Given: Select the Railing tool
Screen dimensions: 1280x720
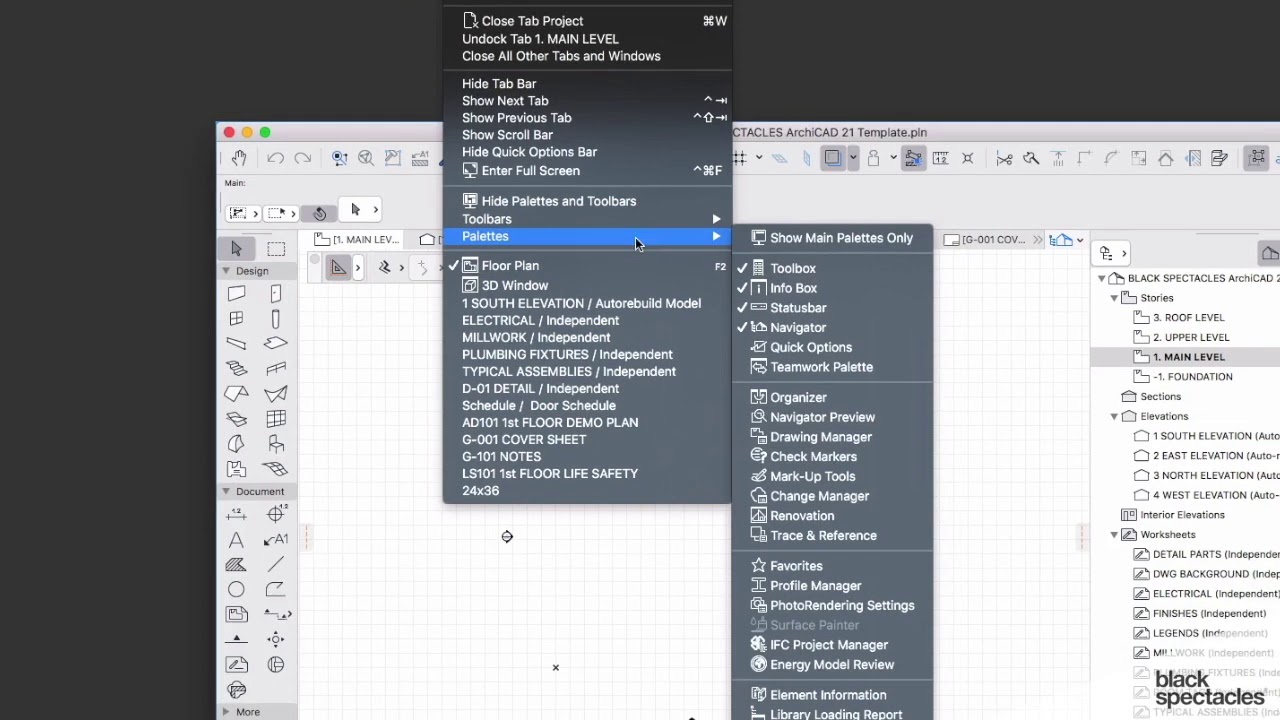Looking at the screenshot, I should 276,369.
